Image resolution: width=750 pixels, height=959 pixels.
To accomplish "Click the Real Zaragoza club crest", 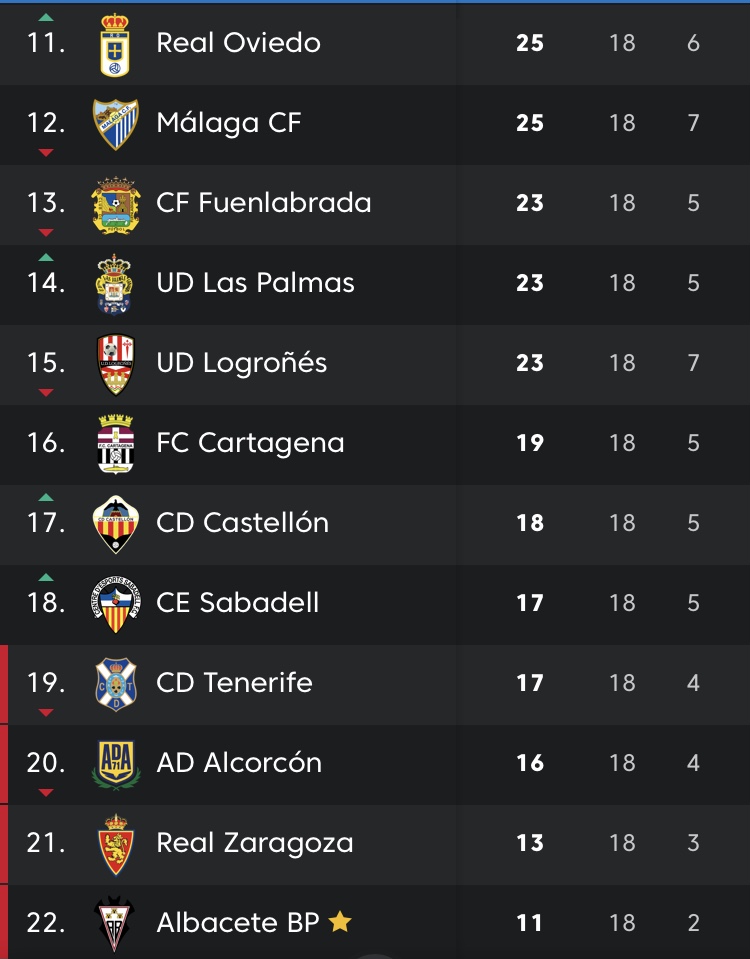I will tap(116, 844).
